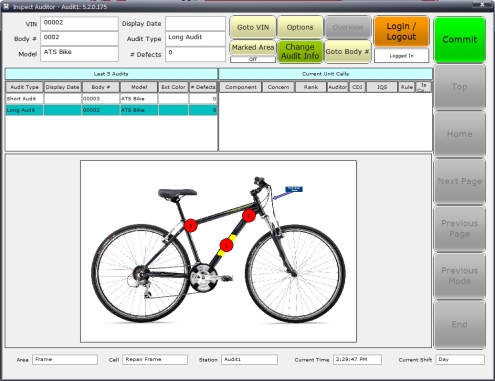Click the app icon in title bar
Image resolution: width=495 pixels, height=381 pixels.
6,6
